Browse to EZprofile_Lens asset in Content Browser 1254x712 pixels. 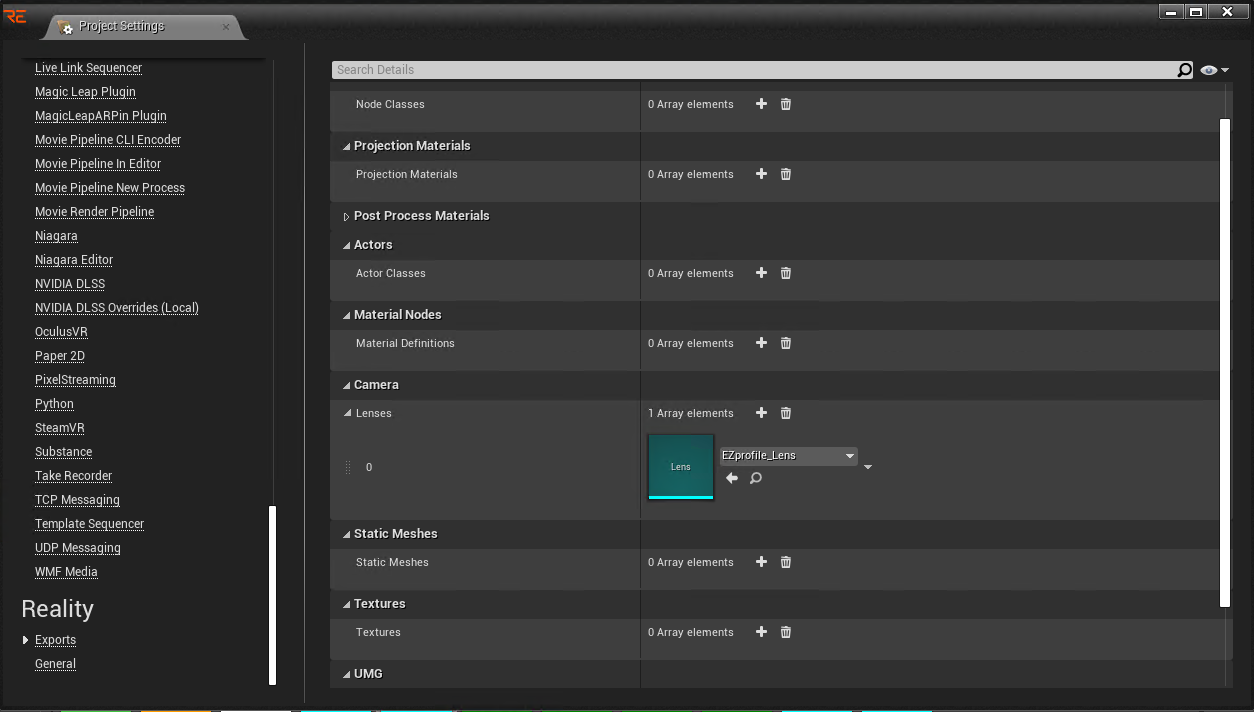756,478
